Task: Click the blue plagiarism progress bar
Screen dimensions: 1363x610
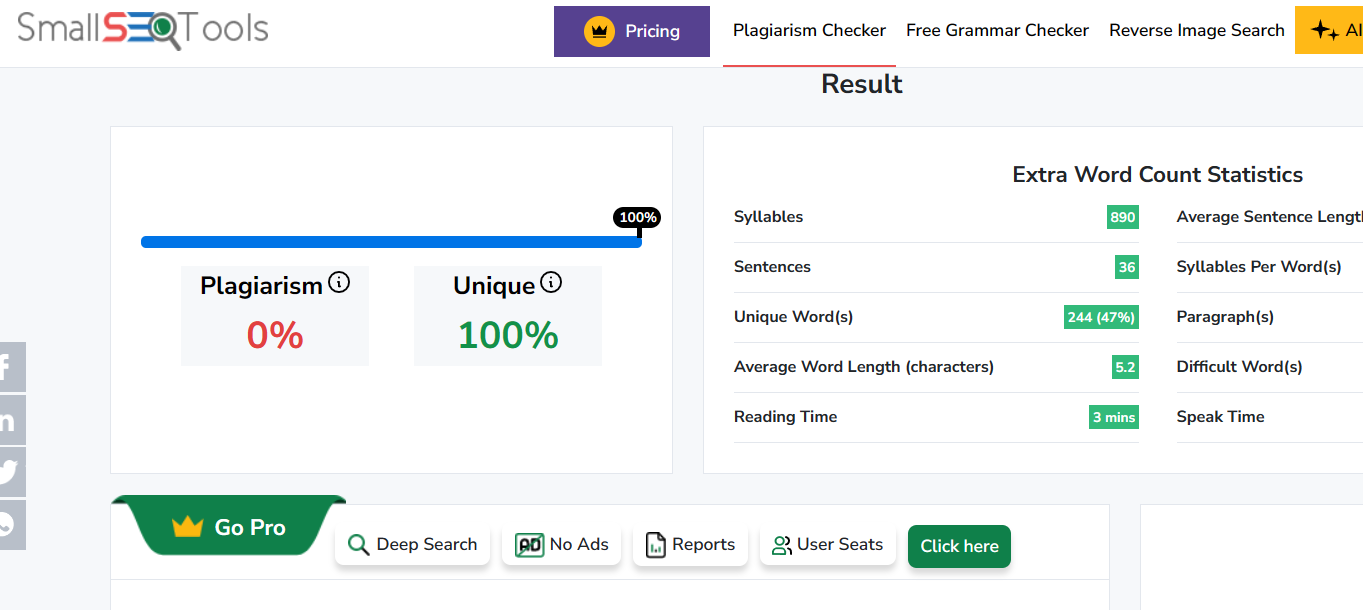Action: coord(390,242)
